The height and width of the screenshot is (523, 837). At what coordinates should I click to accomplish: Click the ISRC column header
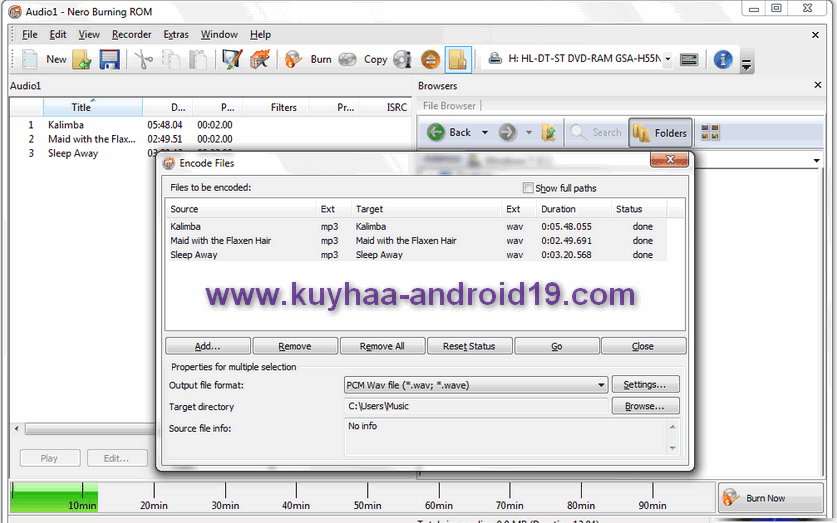tap(384, 107)
